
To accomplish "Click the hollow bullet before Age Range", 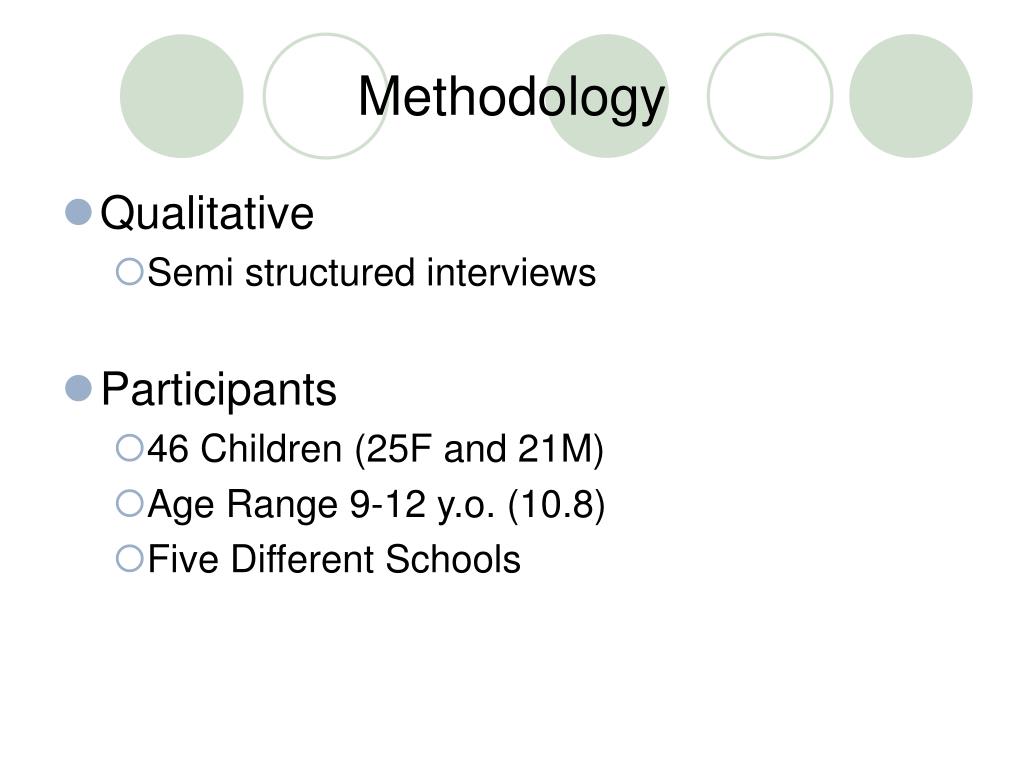I will click(129, 504).
